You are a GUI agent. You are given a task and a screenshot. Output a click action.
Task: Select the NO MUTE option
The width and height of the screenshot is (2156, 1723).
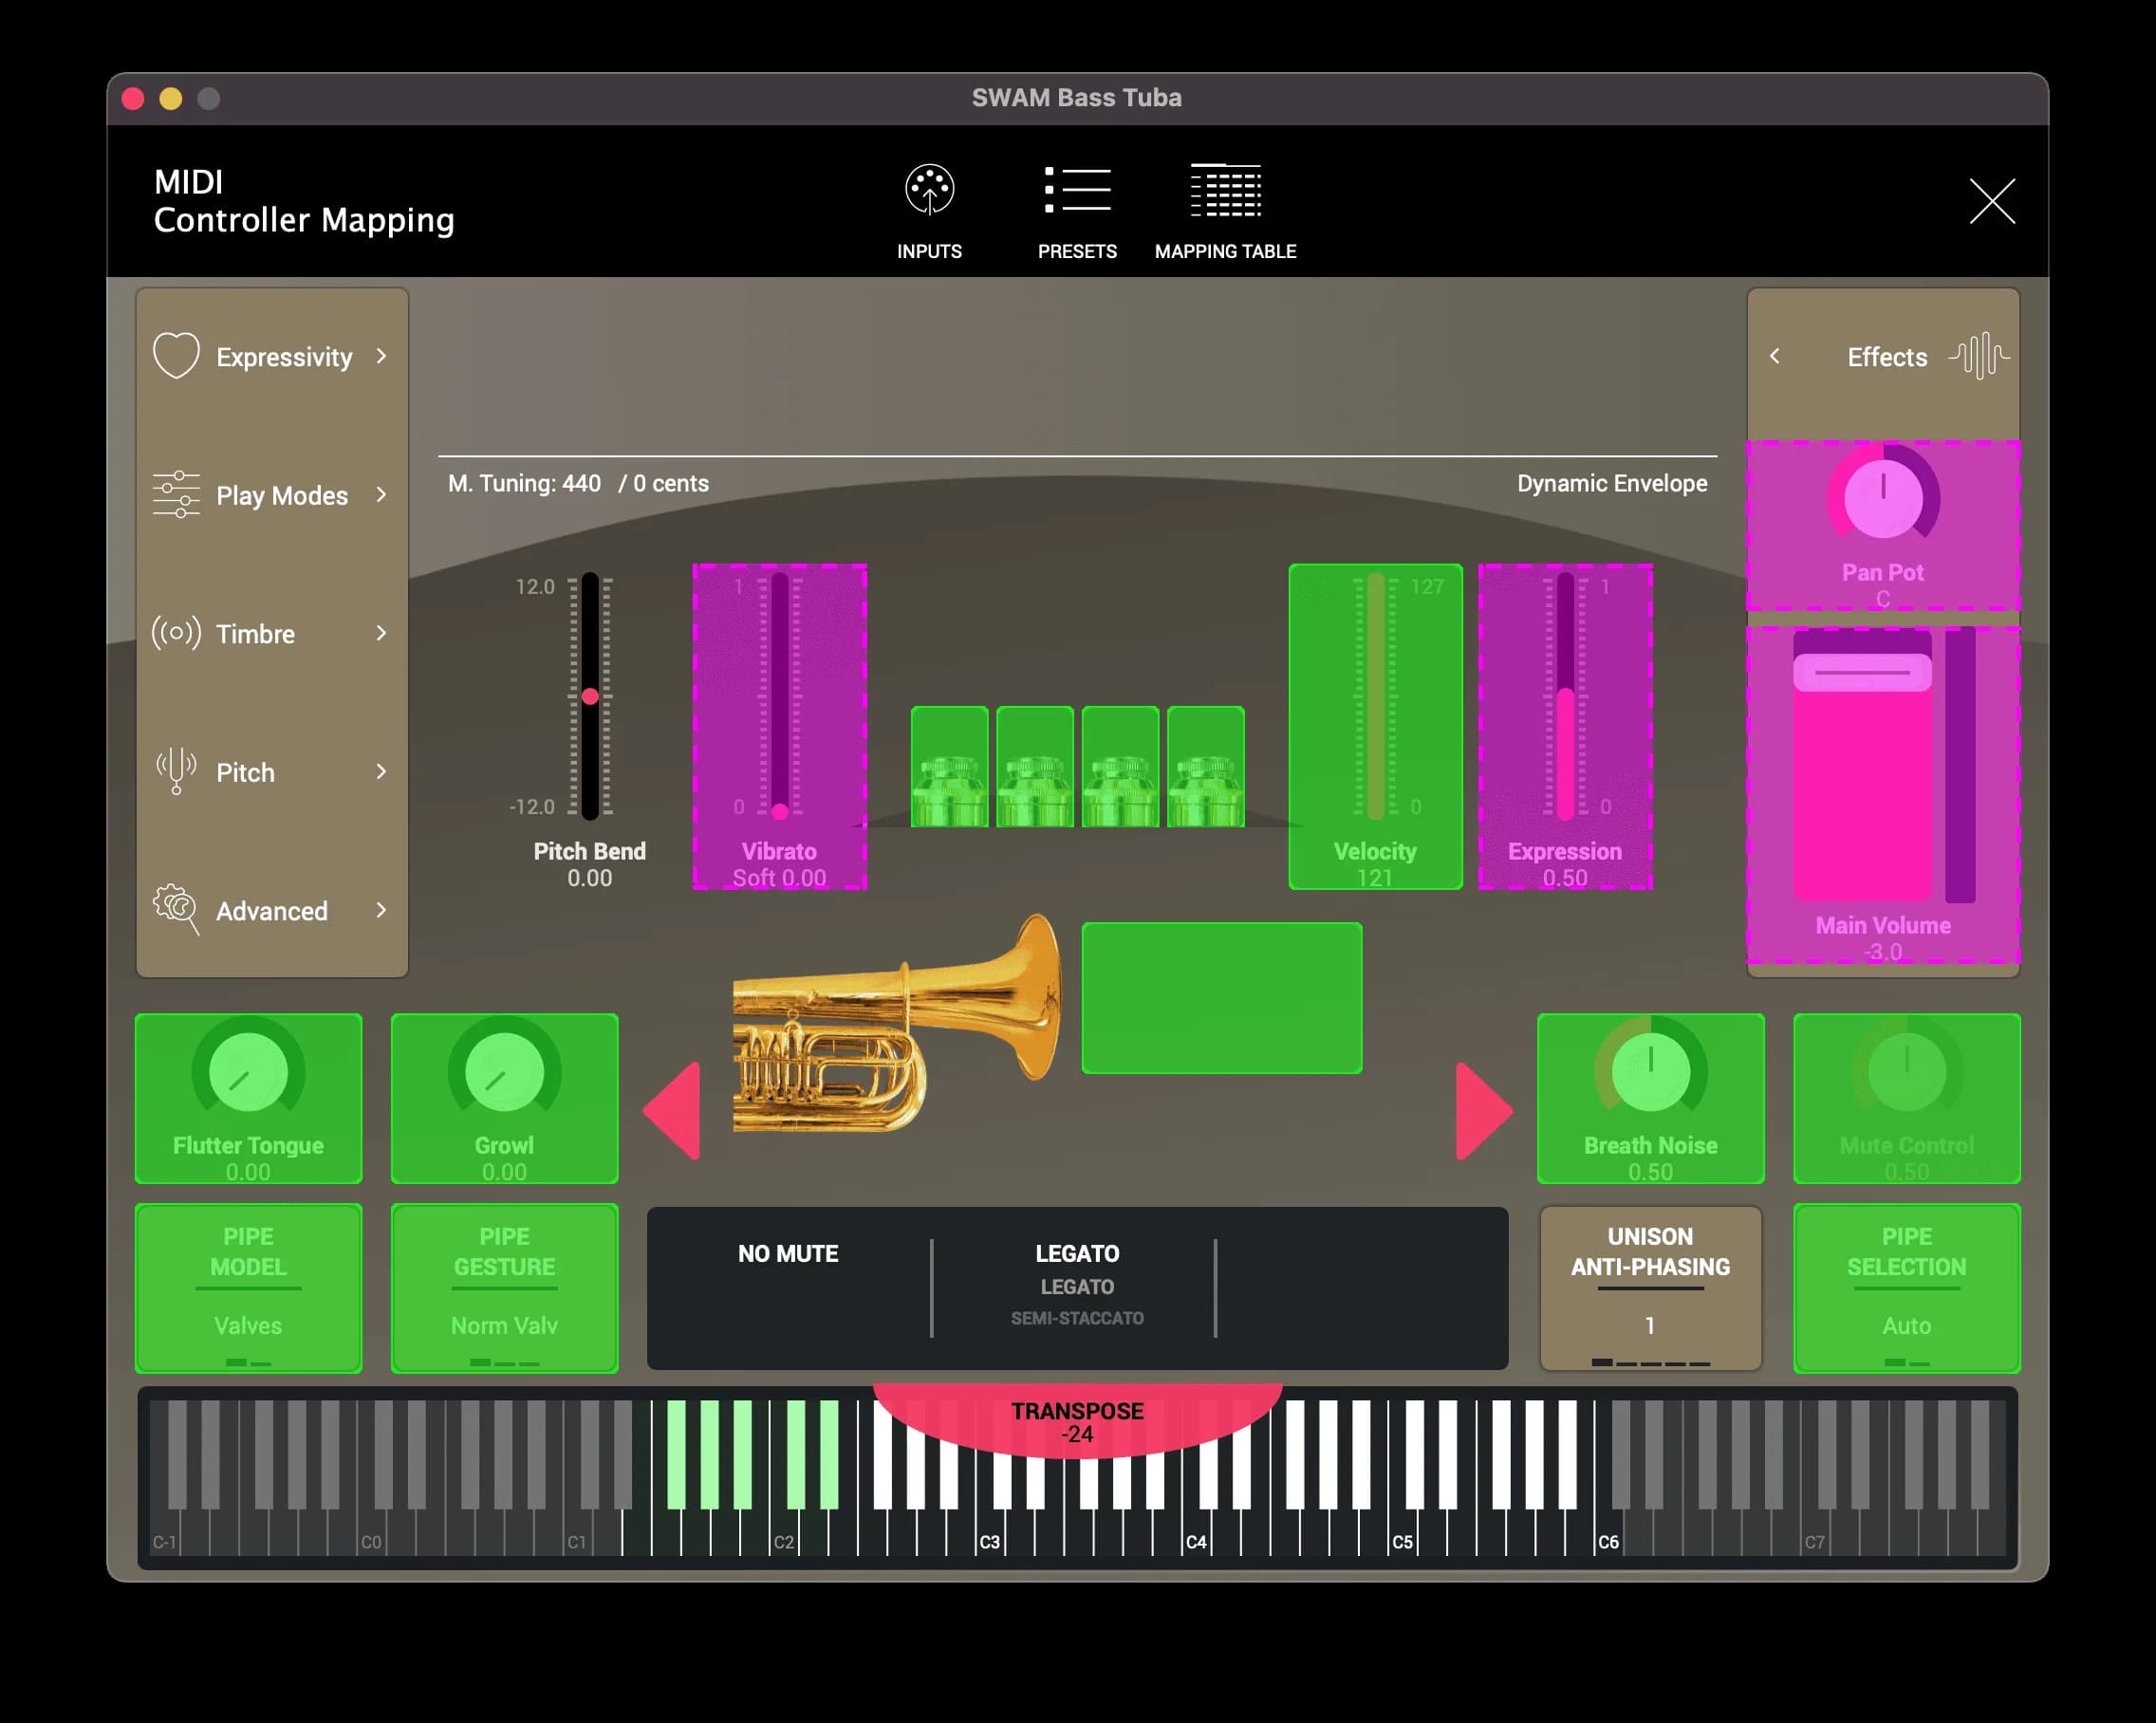tap(788, 1254)
